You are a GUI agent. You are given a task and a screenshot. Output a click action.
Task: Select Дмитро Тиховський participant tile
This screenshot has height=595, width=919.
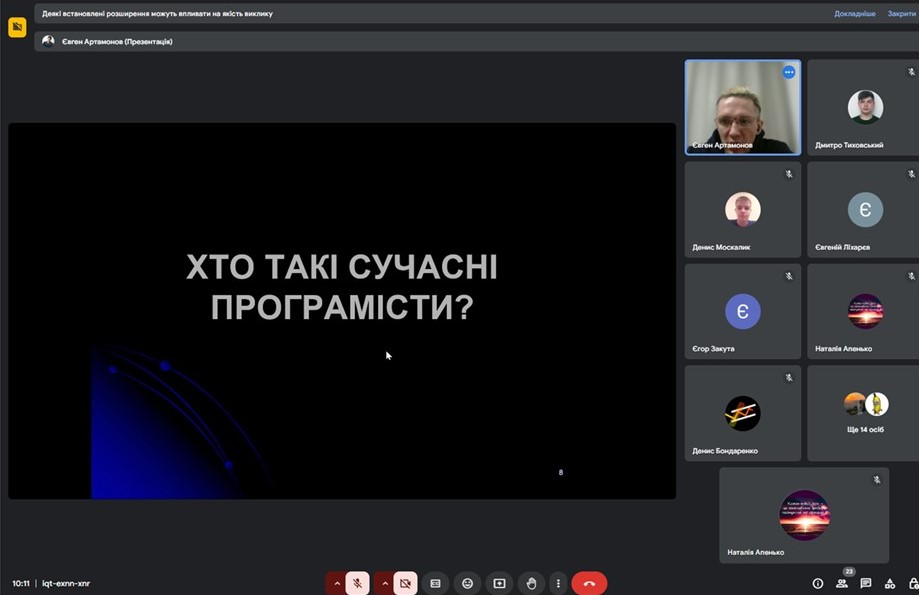[x=863, y=107]
